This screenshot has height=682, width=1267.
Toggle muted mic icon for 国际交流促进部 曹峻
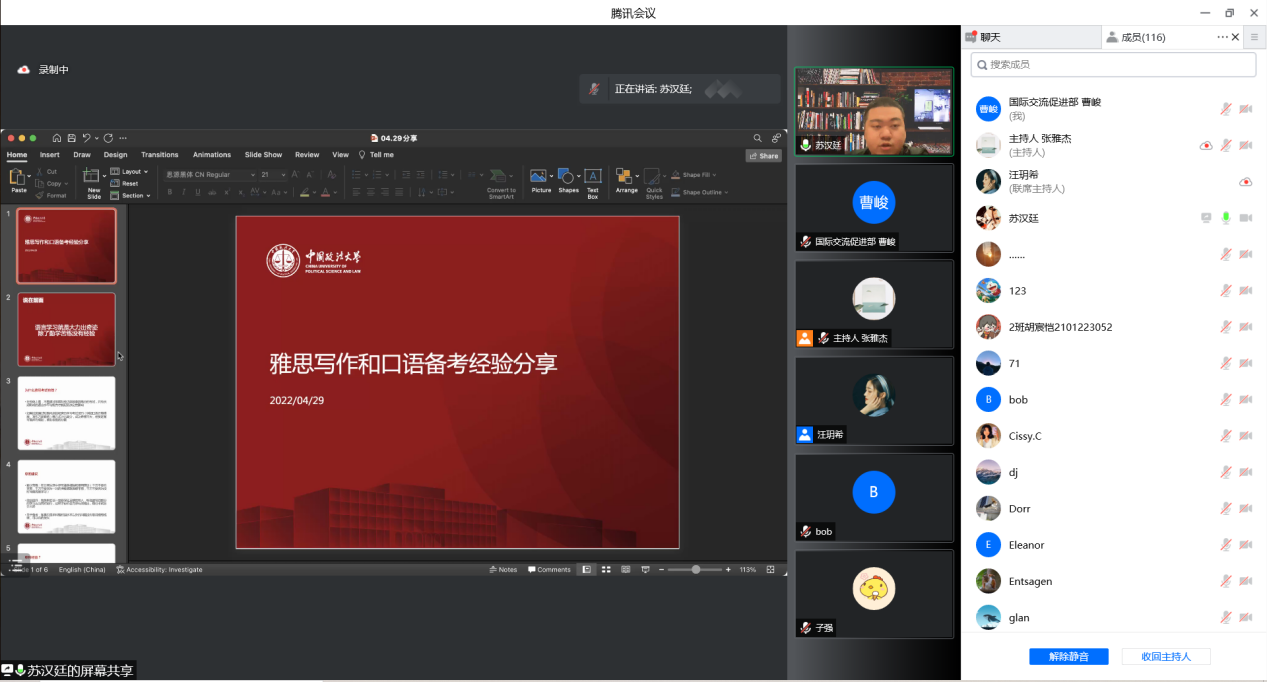(x=1226, y=109)
